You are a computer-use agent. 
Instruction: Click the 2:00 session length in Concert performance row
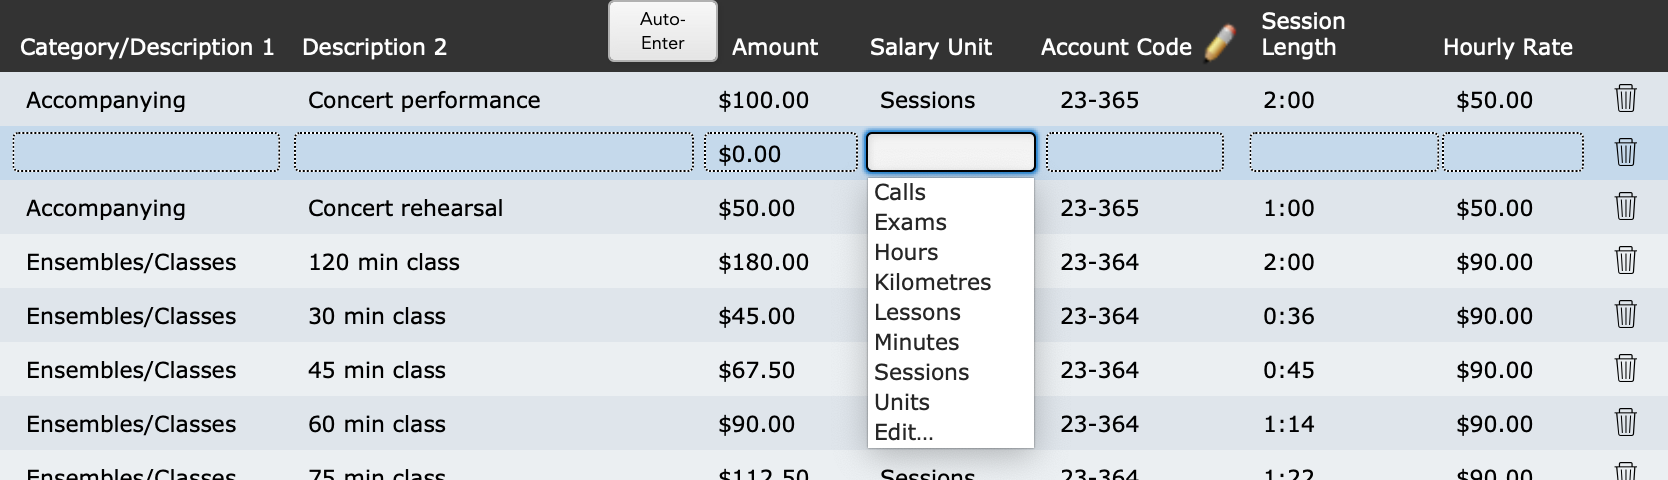coord(1289,100)
